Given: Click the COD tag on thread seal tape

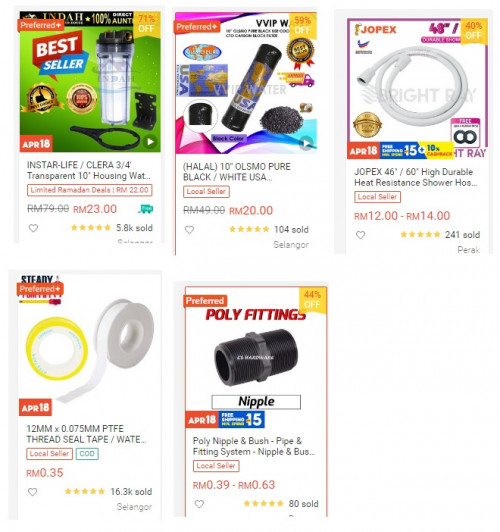Looking at the screenshot, I should point(87,454).
